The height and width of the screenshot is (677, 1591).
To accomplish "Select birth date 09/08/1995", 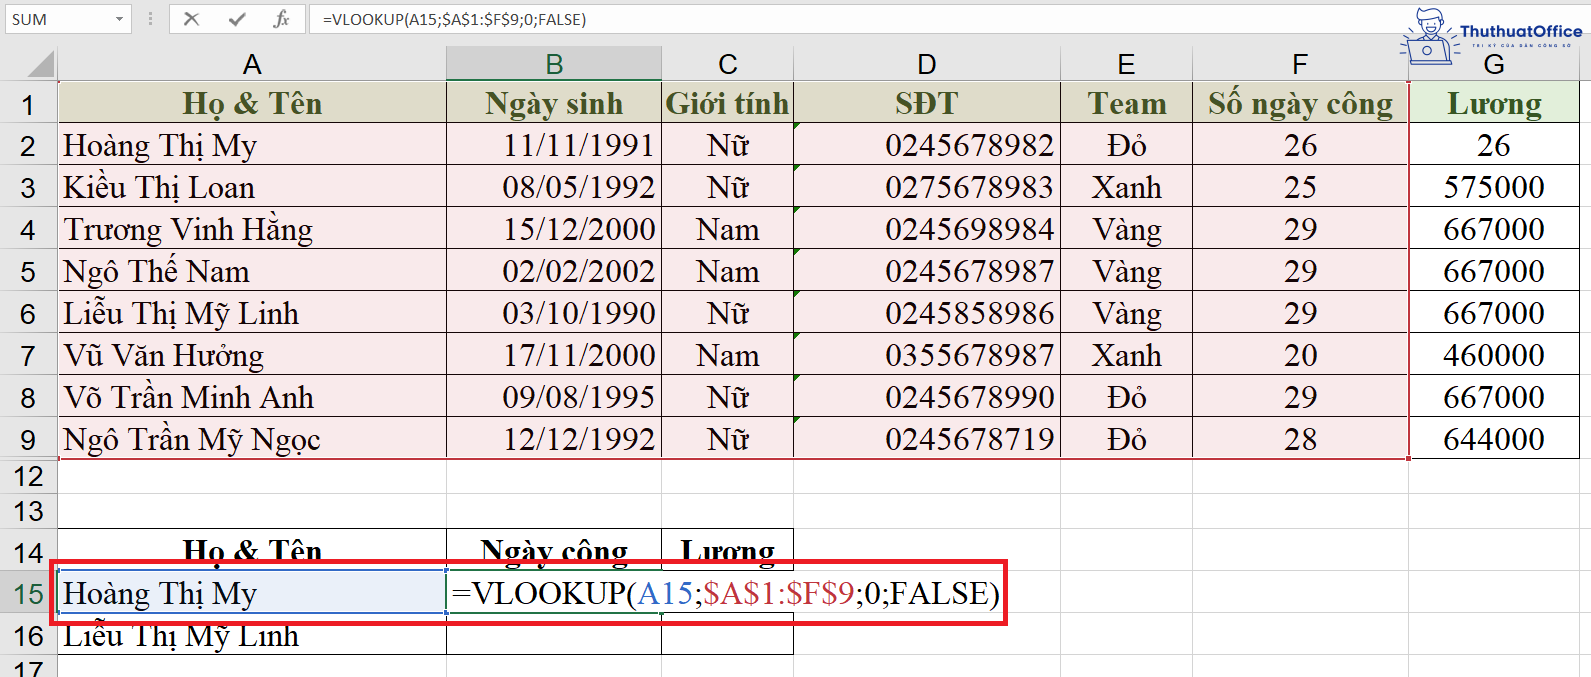I will [x=554, y=397].
